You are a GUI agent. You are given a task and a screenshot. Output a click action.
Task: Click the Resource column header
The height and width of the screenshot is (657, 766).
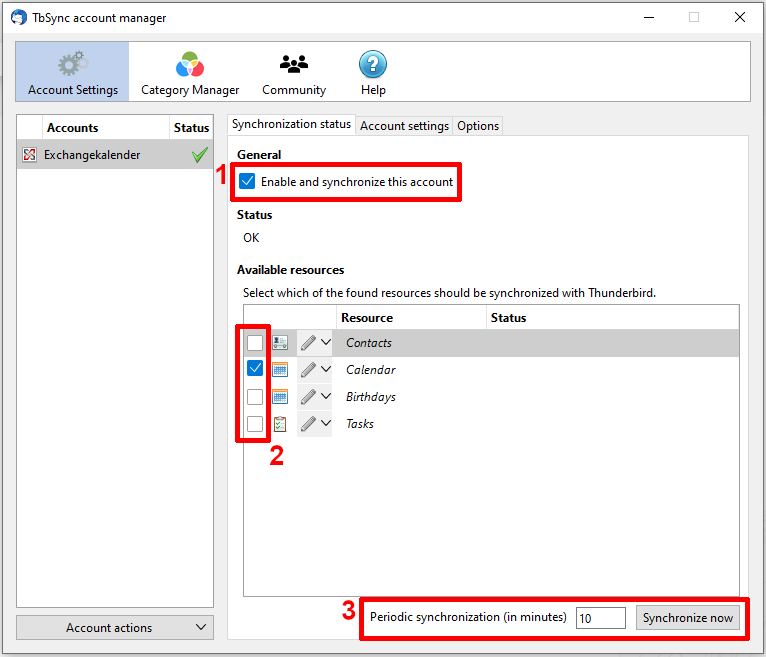tap(411, 318)
